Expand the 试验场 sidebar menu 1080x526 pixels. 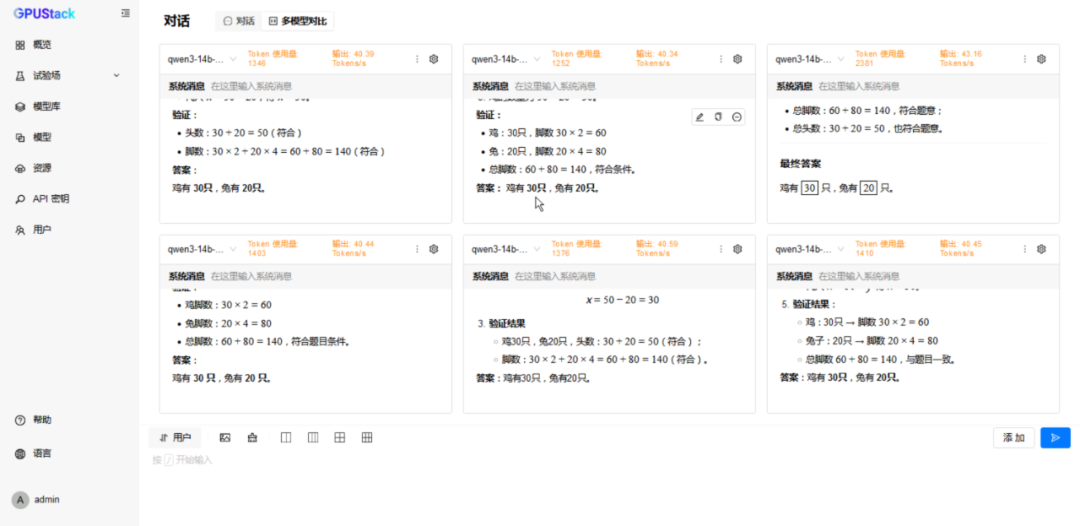69,75
